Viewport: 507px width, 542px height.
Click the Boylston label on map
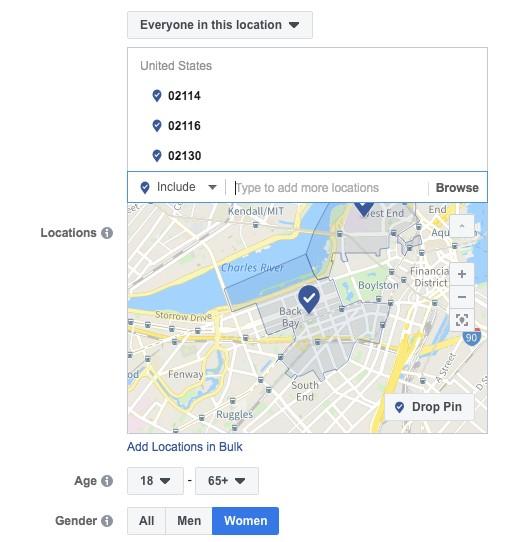[378, 285]
